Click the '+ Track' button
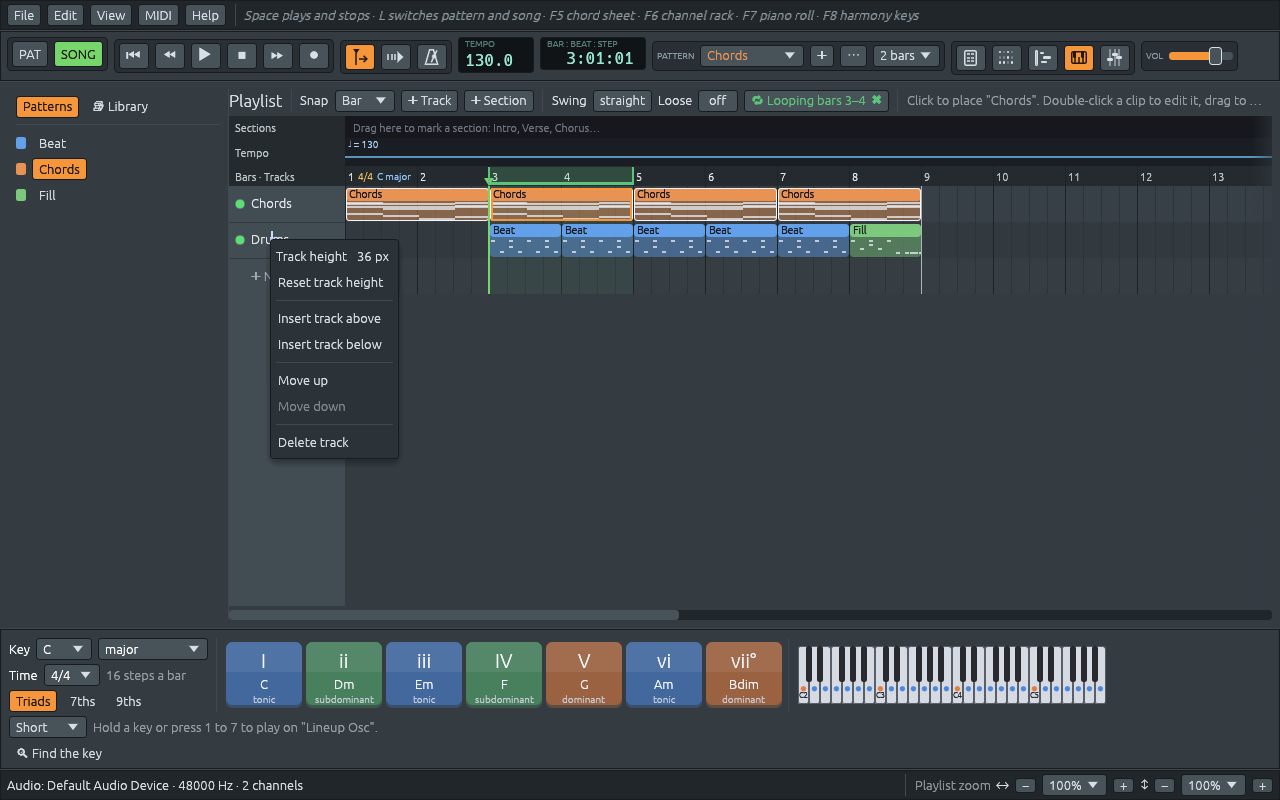Screen dimensions: 1280x800 tap(430, 101)
